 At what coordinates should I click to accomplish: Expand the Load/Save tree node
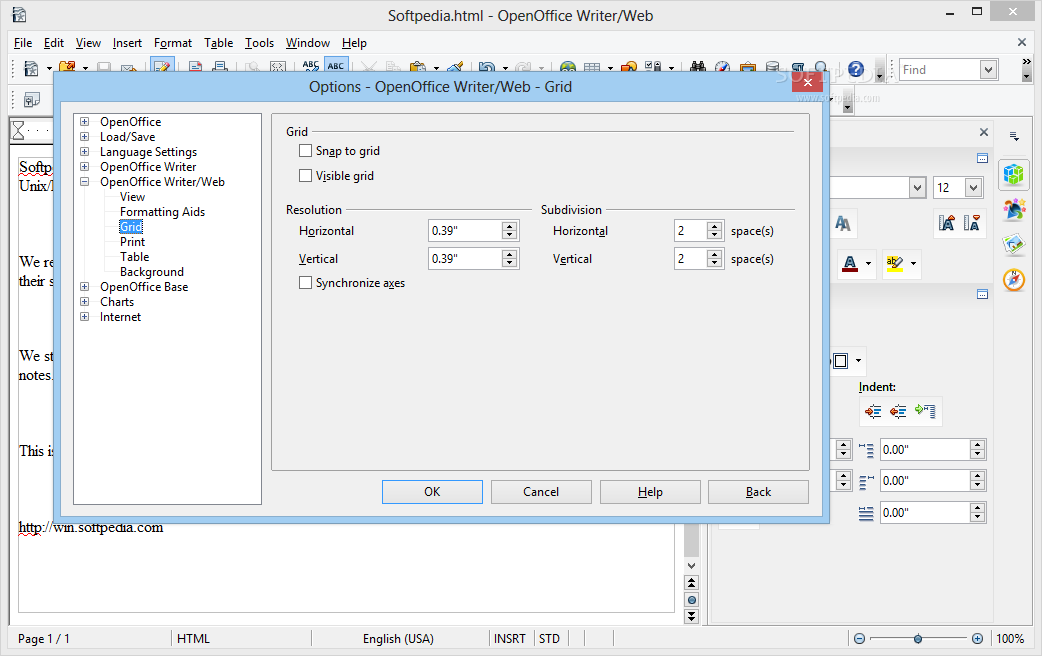(84, 136)
